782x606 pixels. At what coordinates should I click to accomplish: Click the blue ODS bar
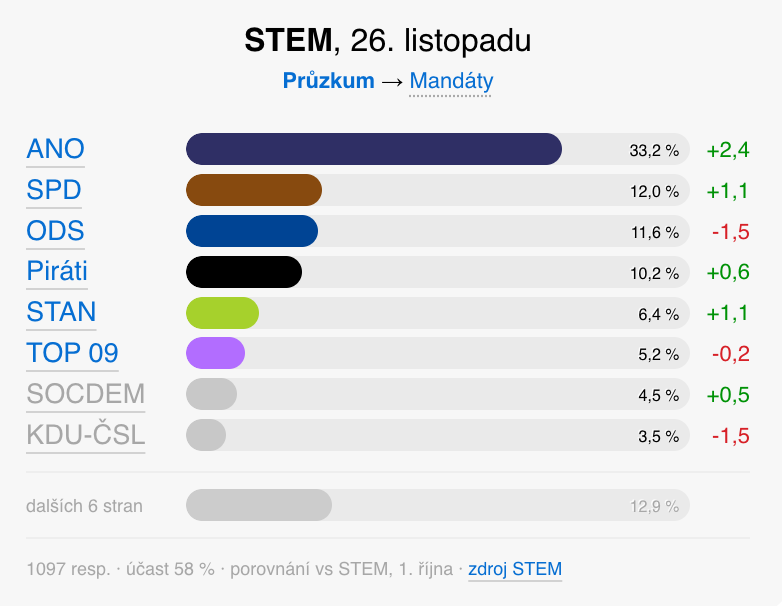click(x=252, y=231)
